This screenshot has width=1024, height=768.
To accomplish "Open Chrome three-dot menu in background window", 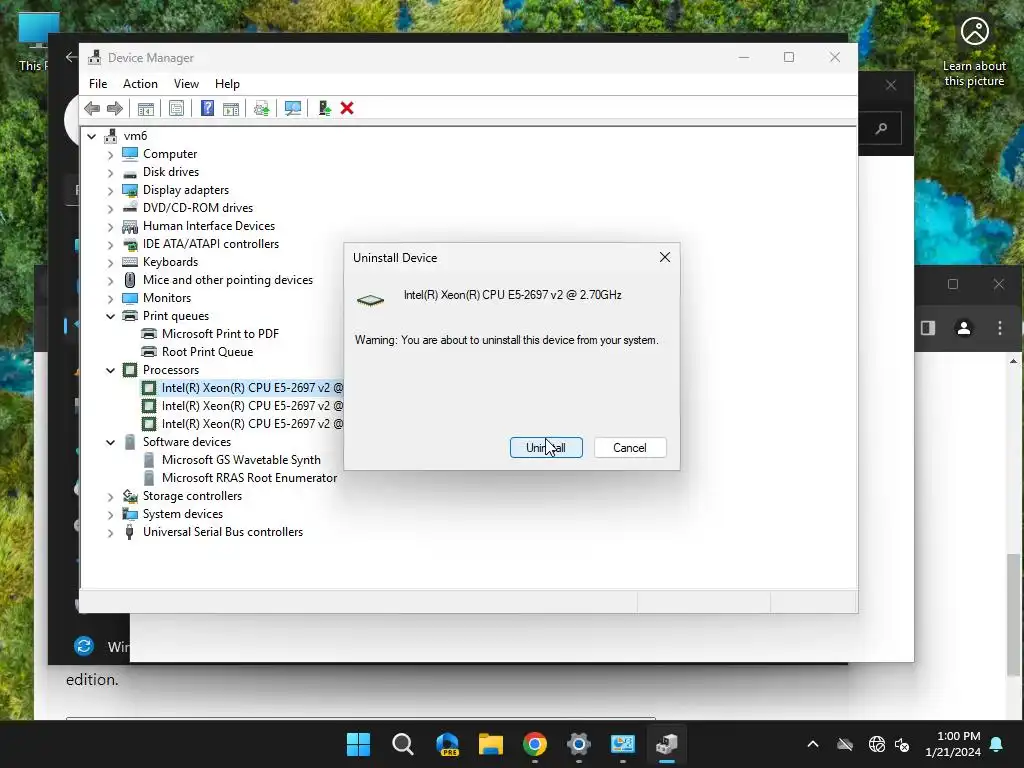I will click(1000, 328).
